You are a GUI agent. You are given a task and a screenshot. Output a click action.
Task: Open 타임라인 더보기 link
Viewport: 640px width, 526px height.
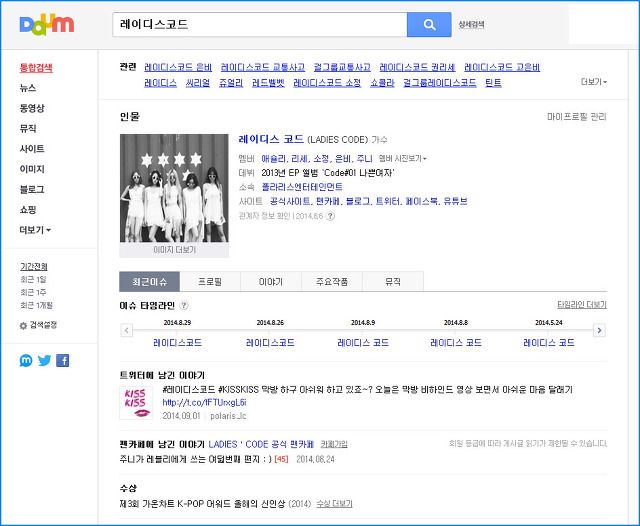tap(582, 305)
